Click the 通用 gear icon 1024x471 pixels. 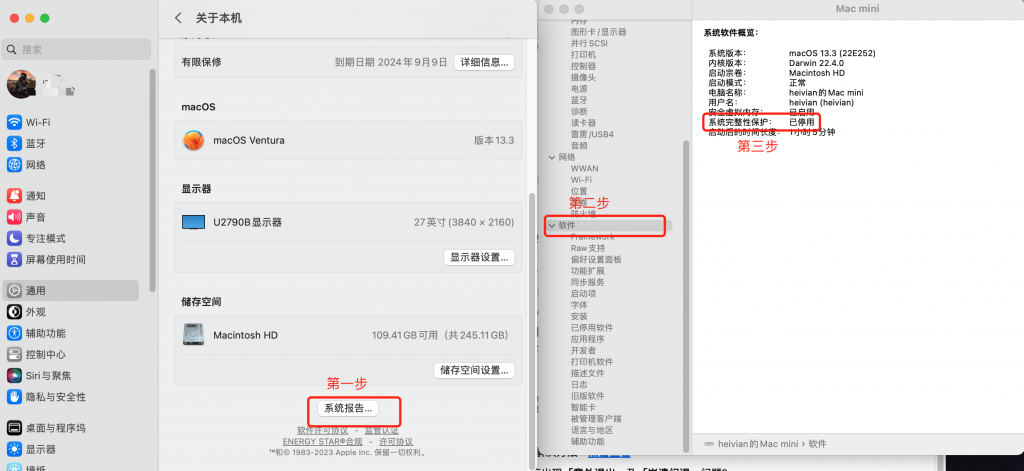14,291
